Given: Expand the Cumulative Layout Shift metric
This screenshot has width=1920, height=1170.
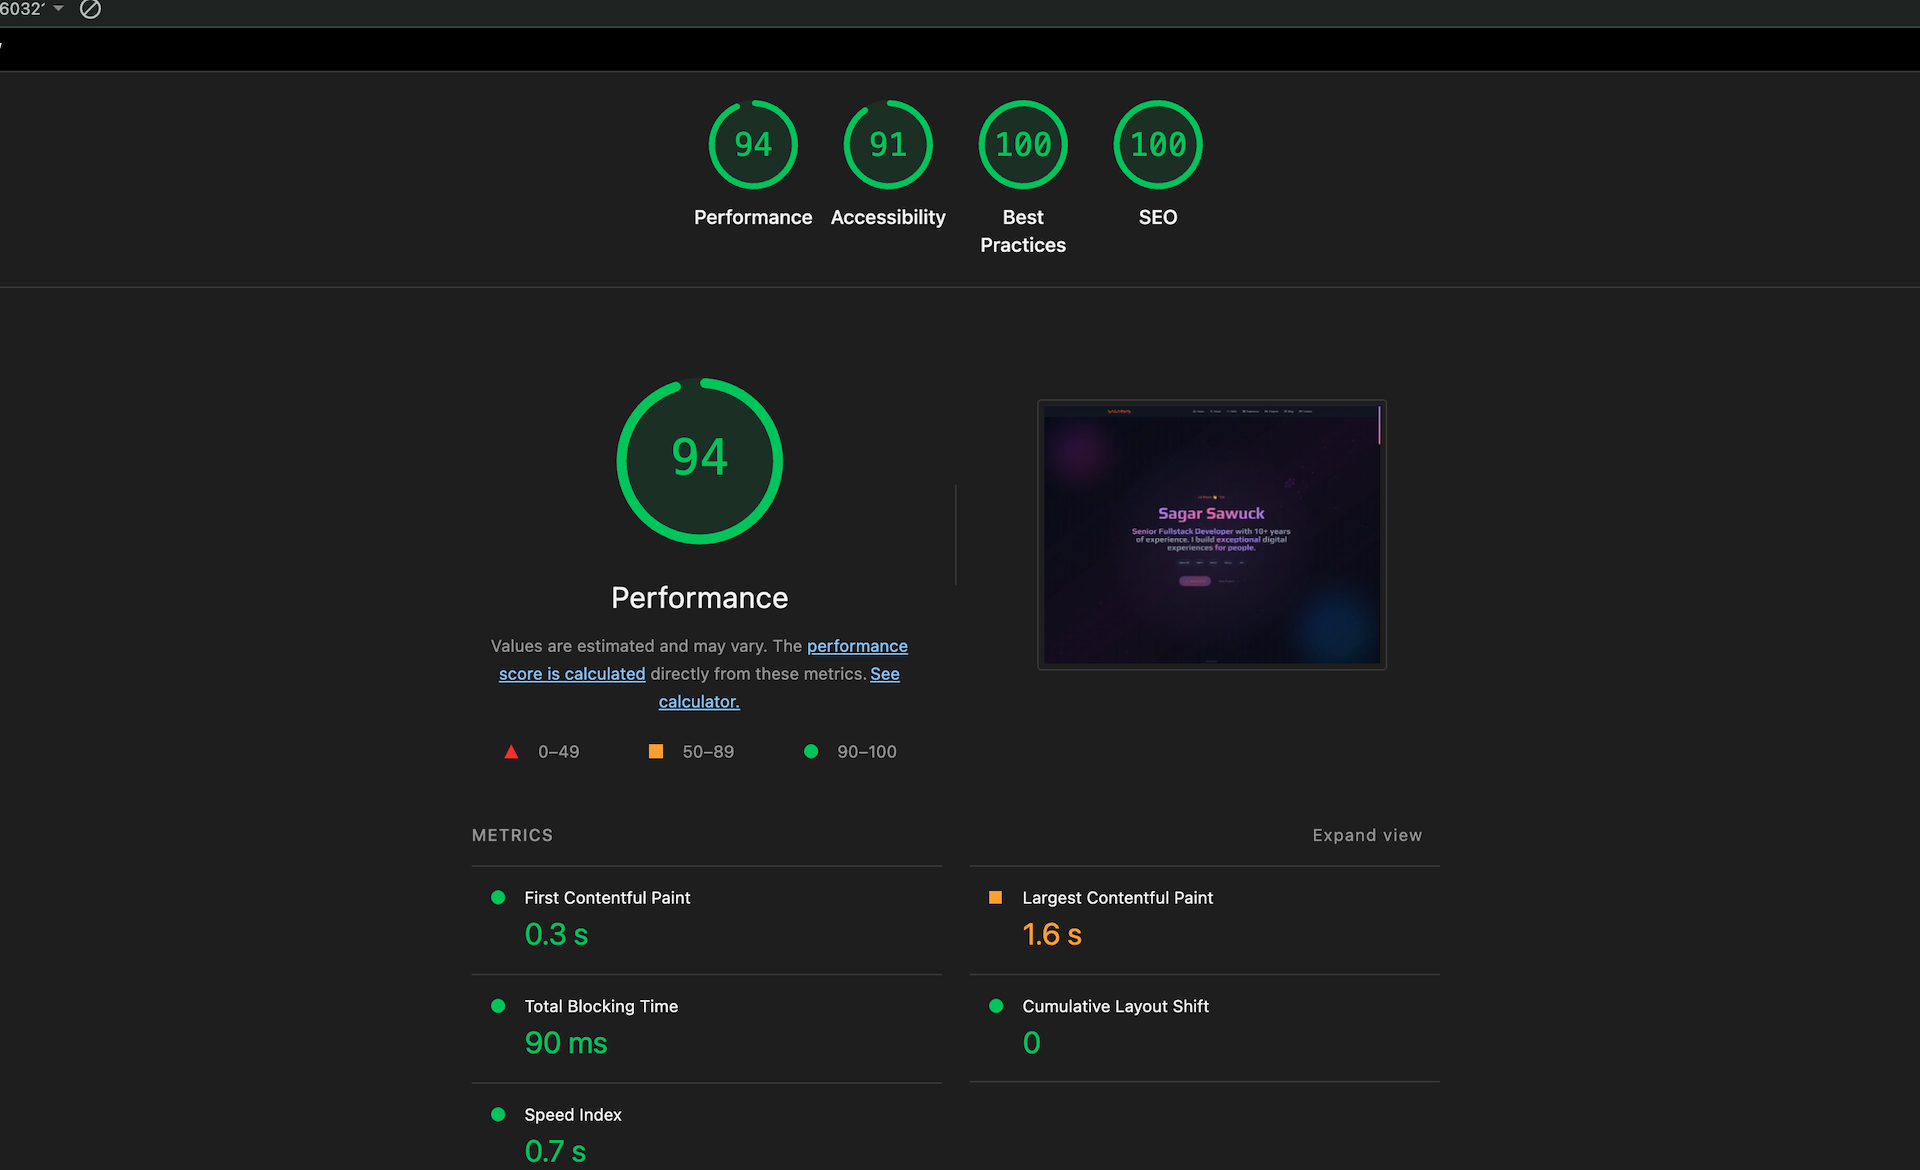Looking at the screenshot, I should 1115,1006.
